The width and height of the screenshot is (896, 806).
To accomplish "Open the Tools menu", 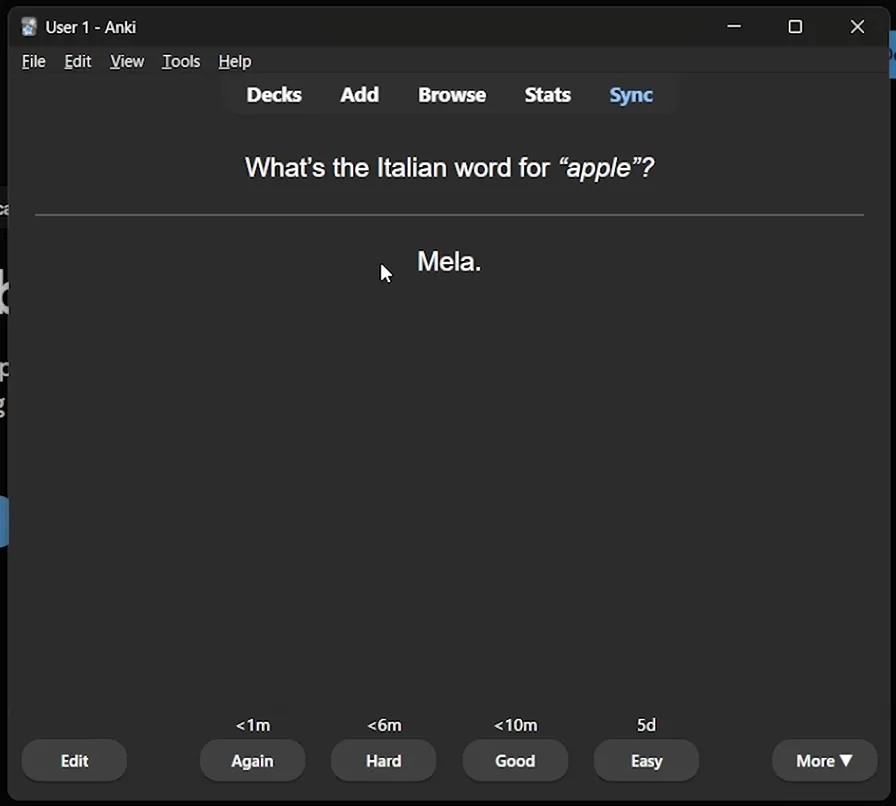I will pyautogui.click(x=180, y=61).
